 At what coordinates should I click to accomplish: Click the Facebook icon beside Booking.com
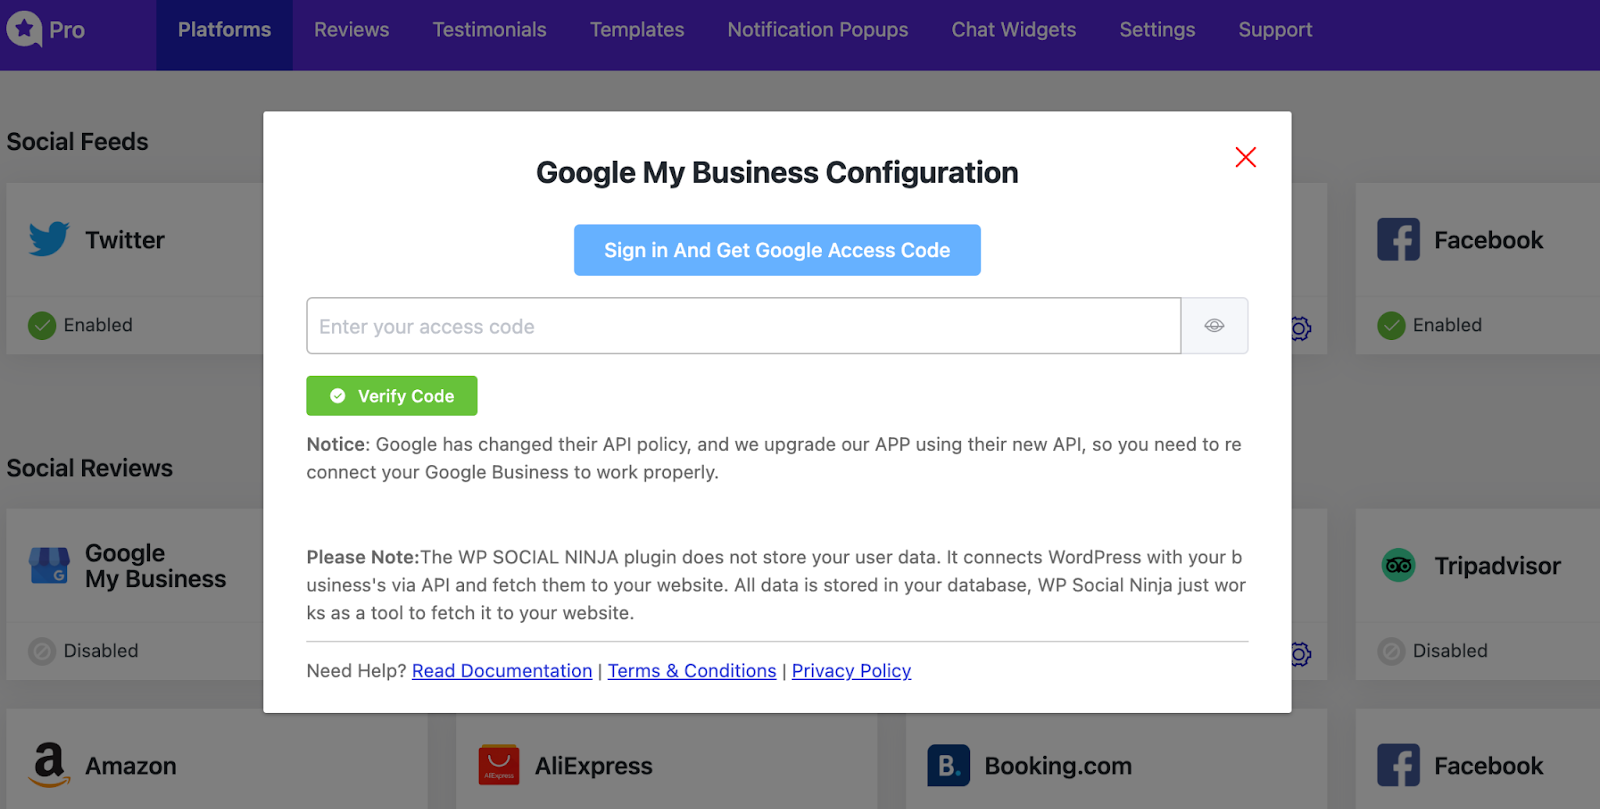1398,765
